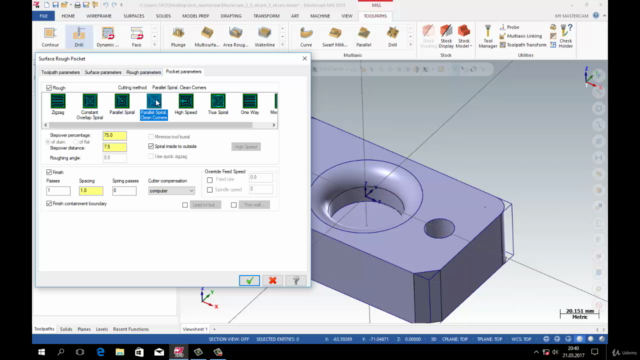Open Microsoft Edge from taskbar

(100, 352)
